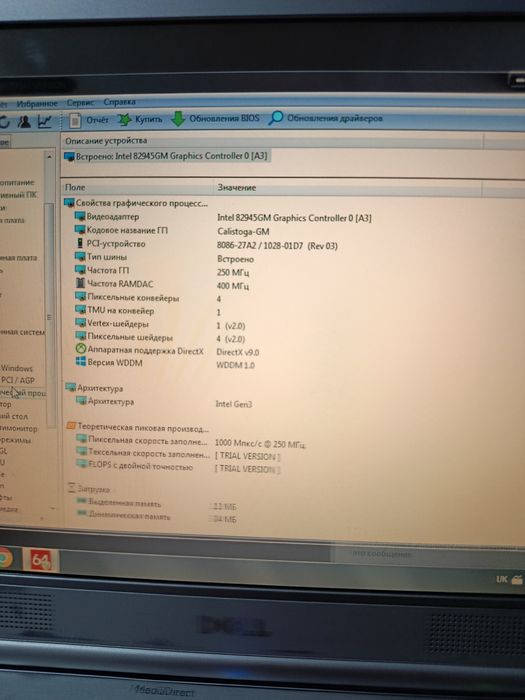Select the Свойства графического процессора group row
Viewport: 525px width, 700px height.
pyautogui.click(x=136, y=203)
